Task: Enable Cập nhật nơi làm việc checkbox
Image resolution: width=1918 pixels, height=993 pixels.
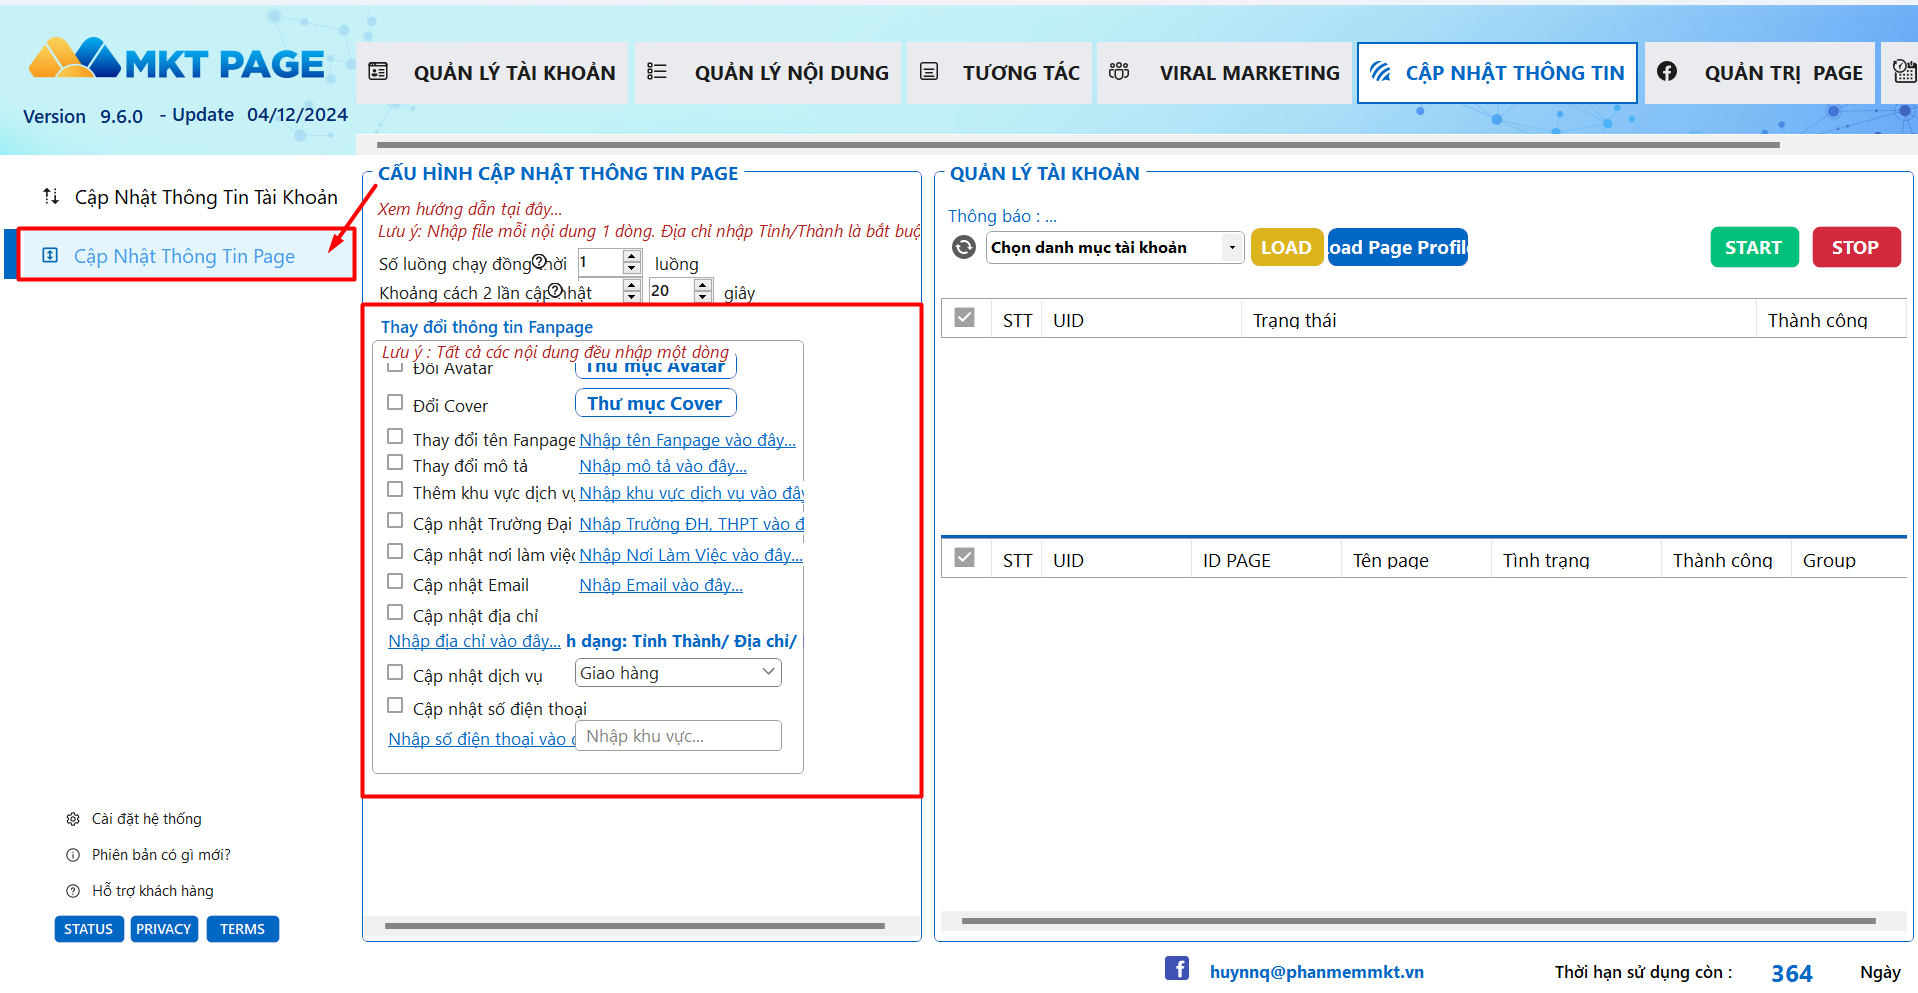Action: [x=395, y=552]
